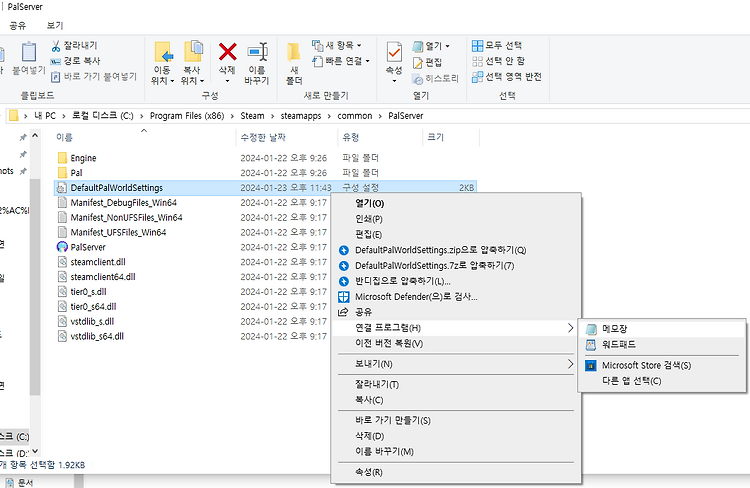Click the Cut (잘라내기) scissors icon
Screen dimensions: 750x488
click(x=56, y=46)
